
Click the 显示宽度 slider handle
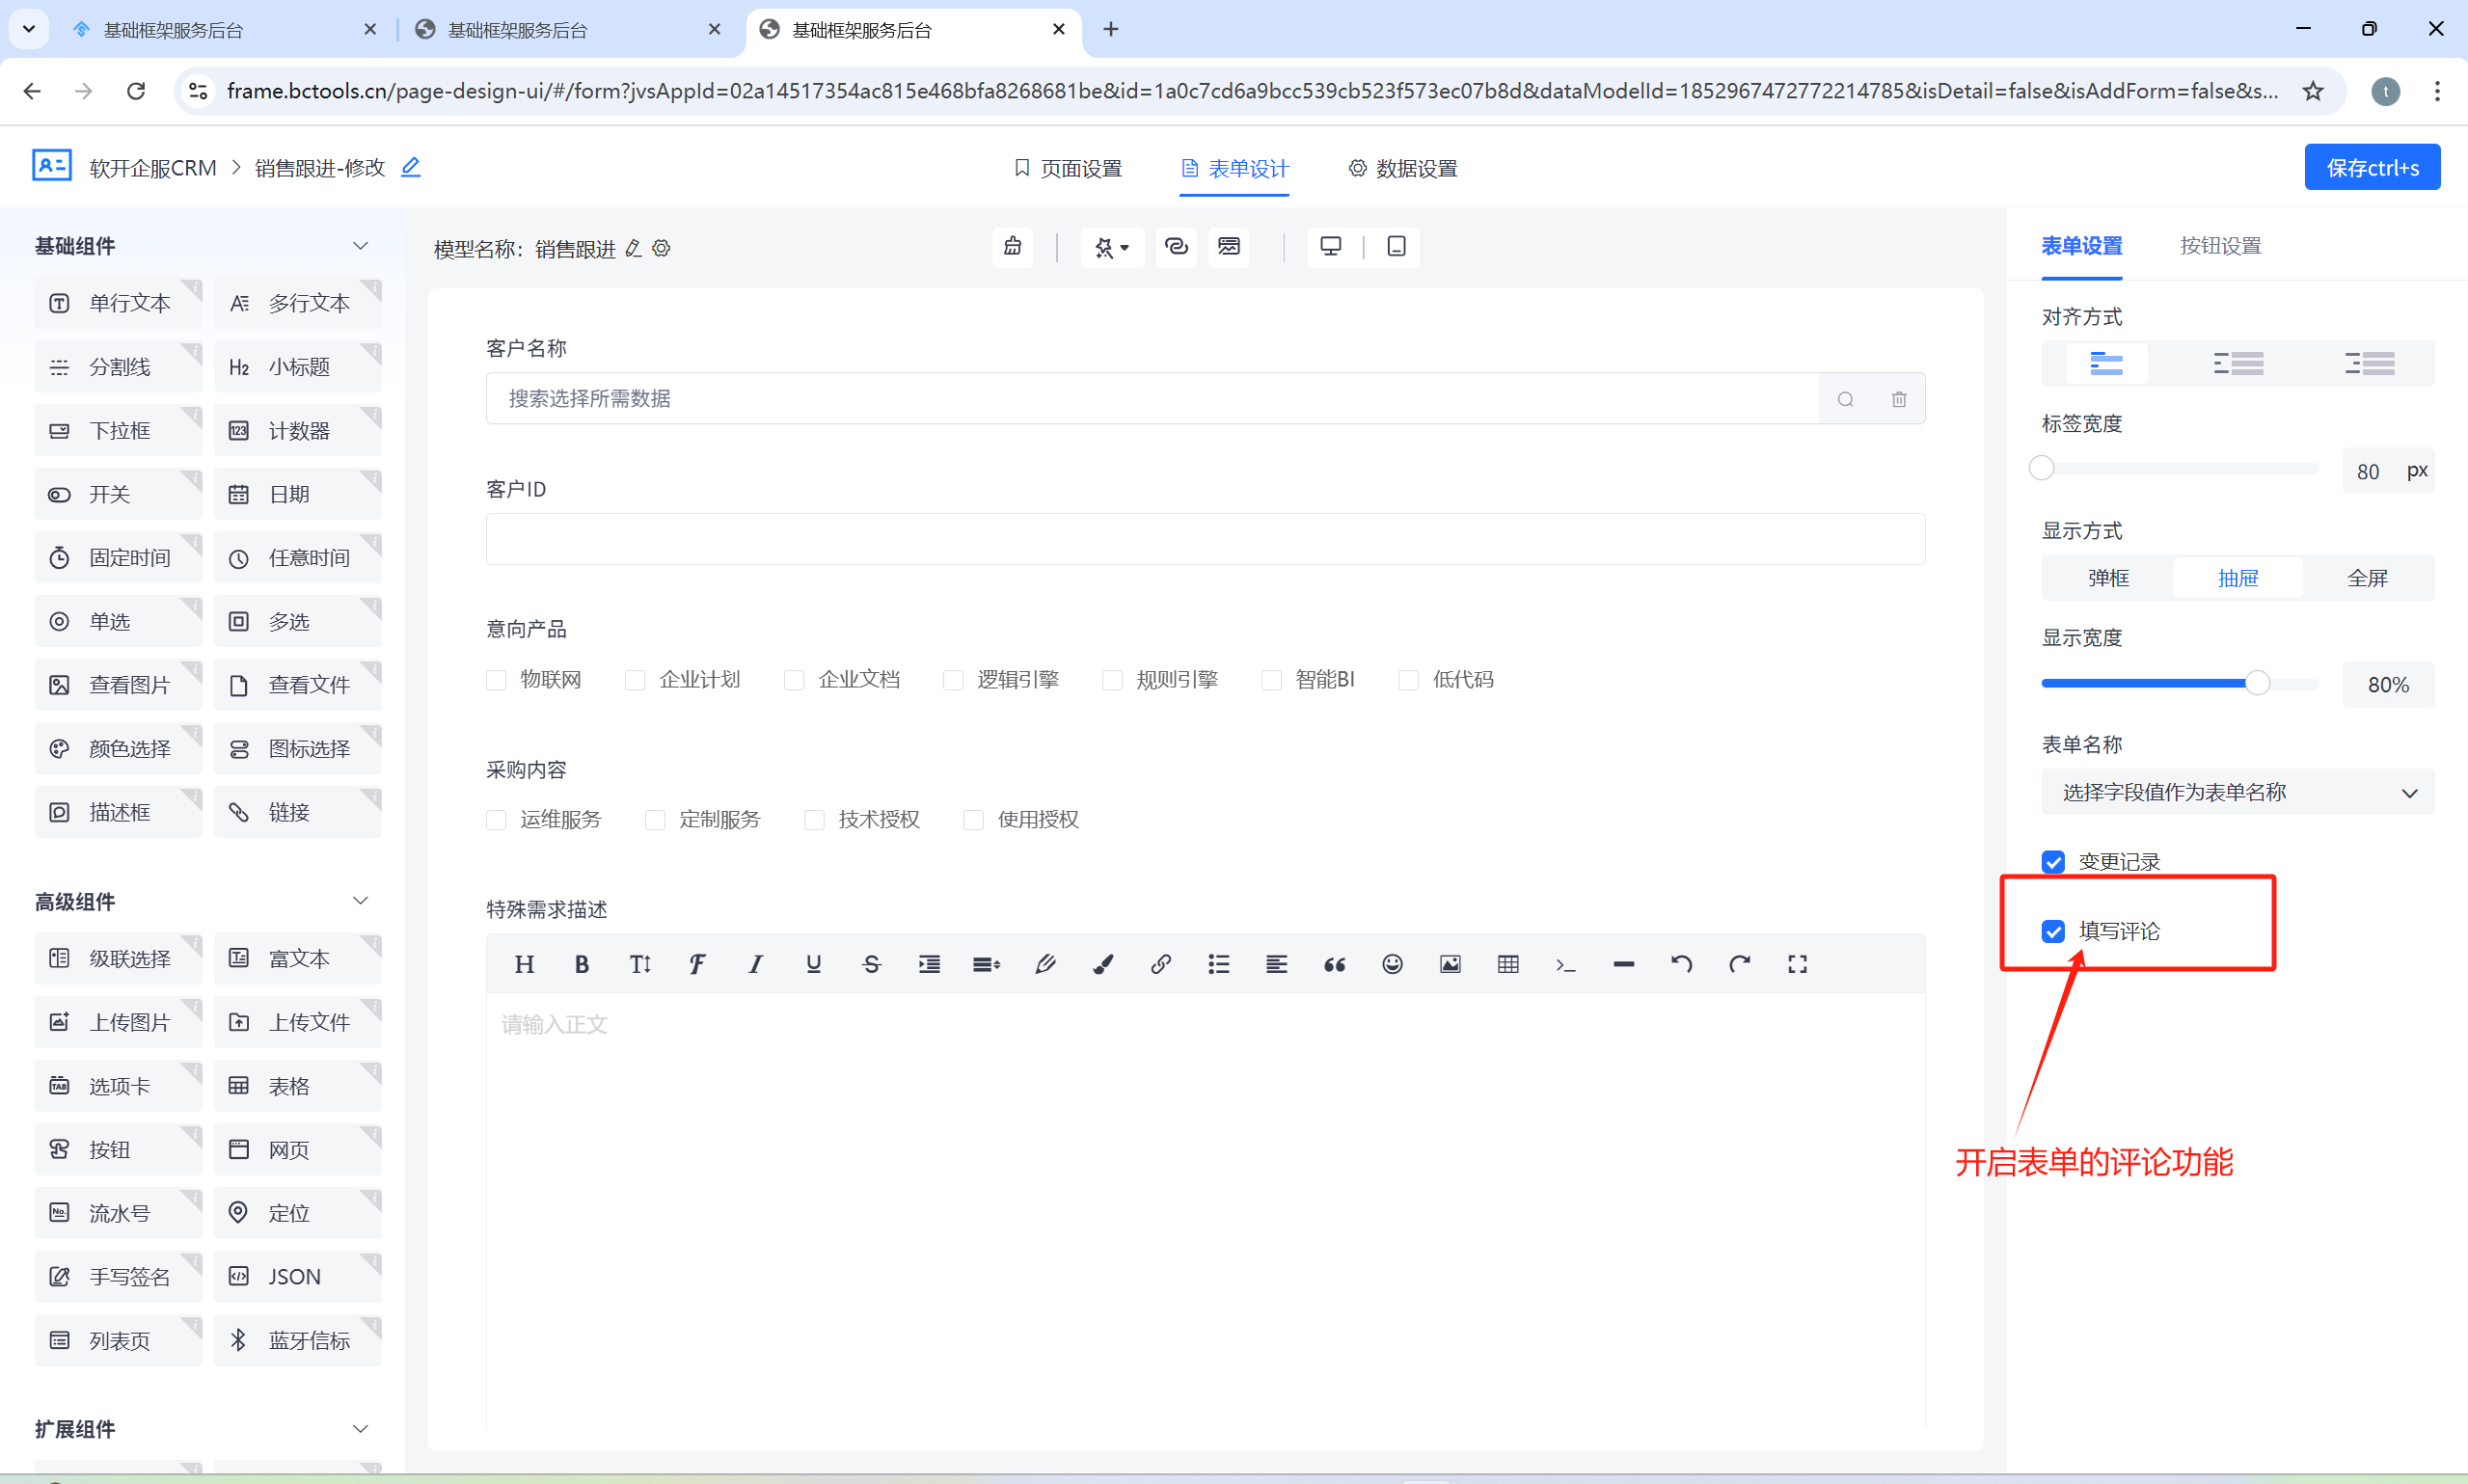point(2258,683)
